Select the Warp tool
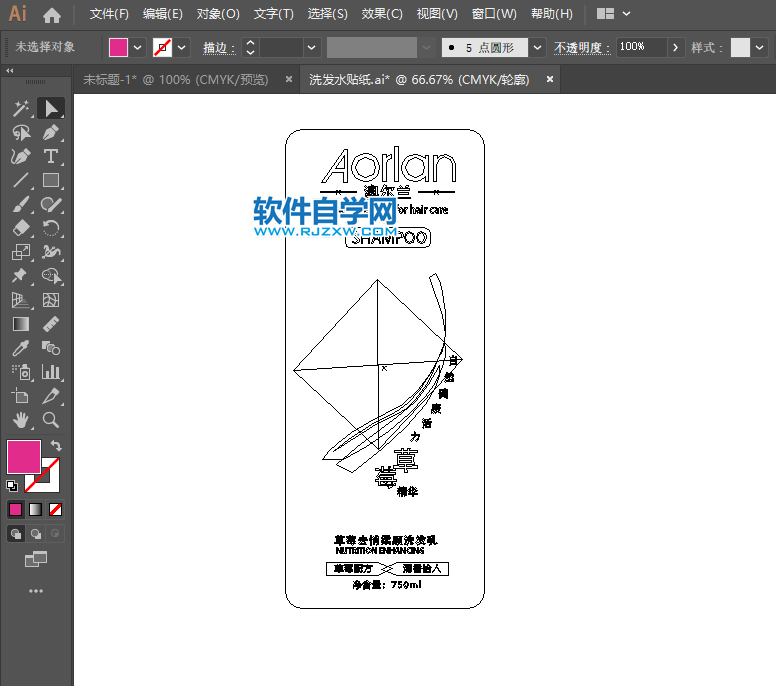Image resolution: width=776 pixels, height=686 pixels. (51, 252)
